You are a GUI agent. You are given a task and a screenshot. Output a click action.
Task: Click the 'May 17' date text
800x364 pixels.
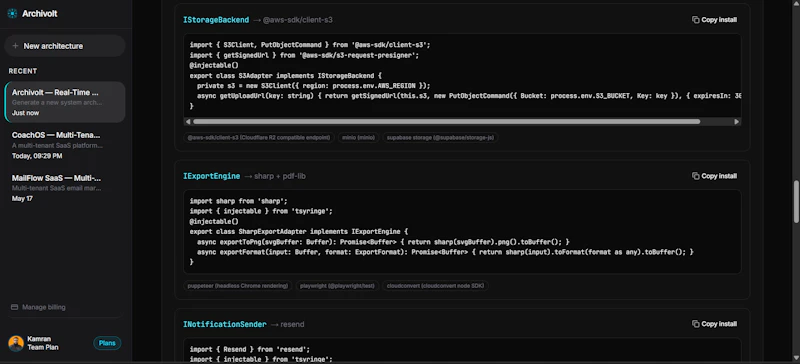[x=22, y=199]
